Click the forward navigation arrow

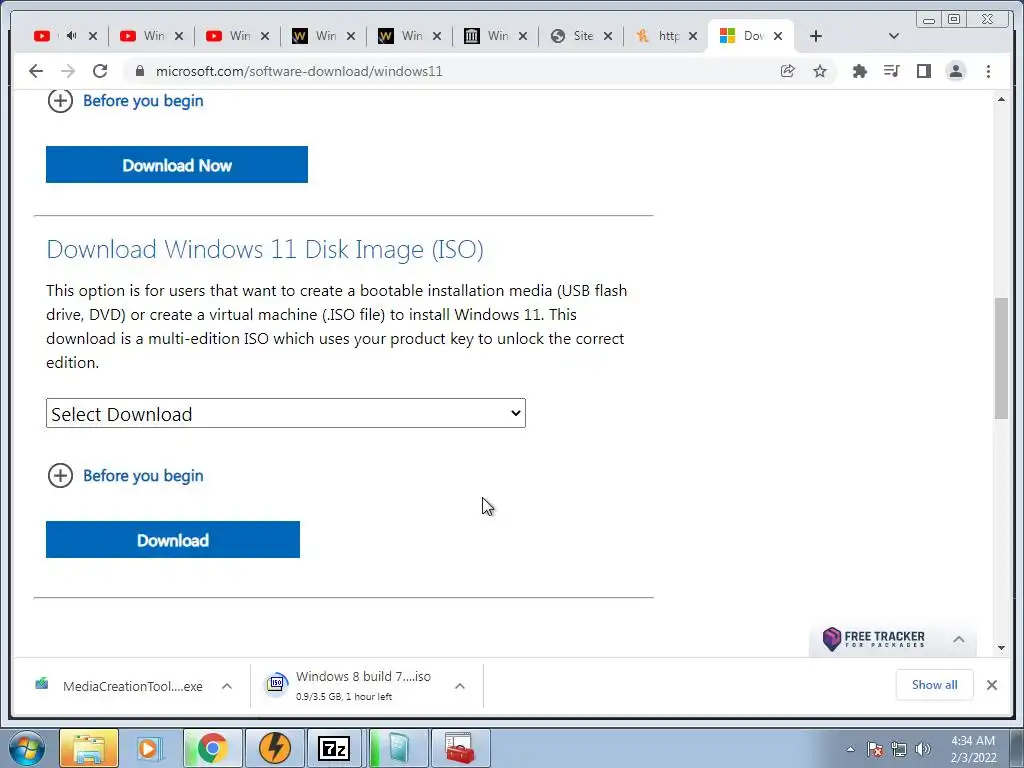coord(68,71)
